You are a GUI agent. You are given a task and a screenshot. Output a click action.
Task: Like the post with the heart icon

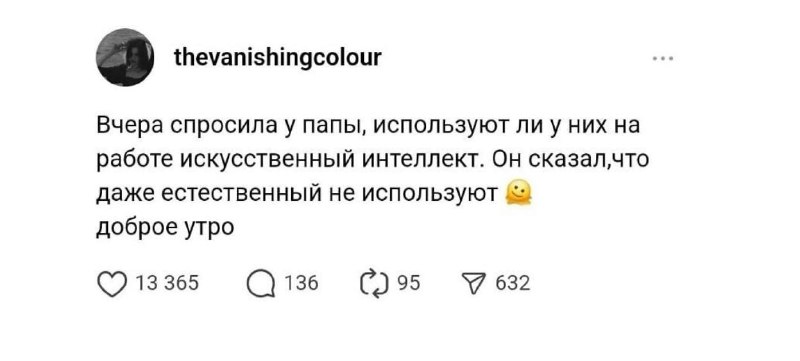111,284
